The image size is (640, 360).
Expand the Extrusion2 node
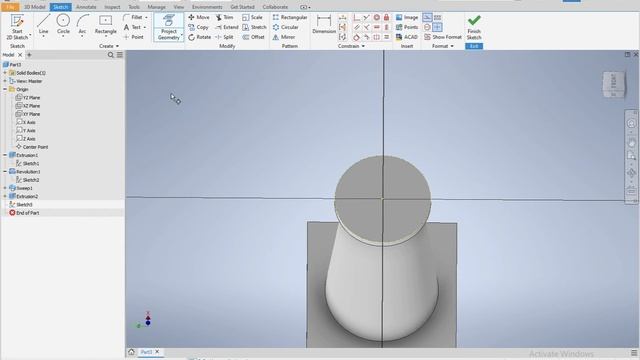click(x=5, y=196)
